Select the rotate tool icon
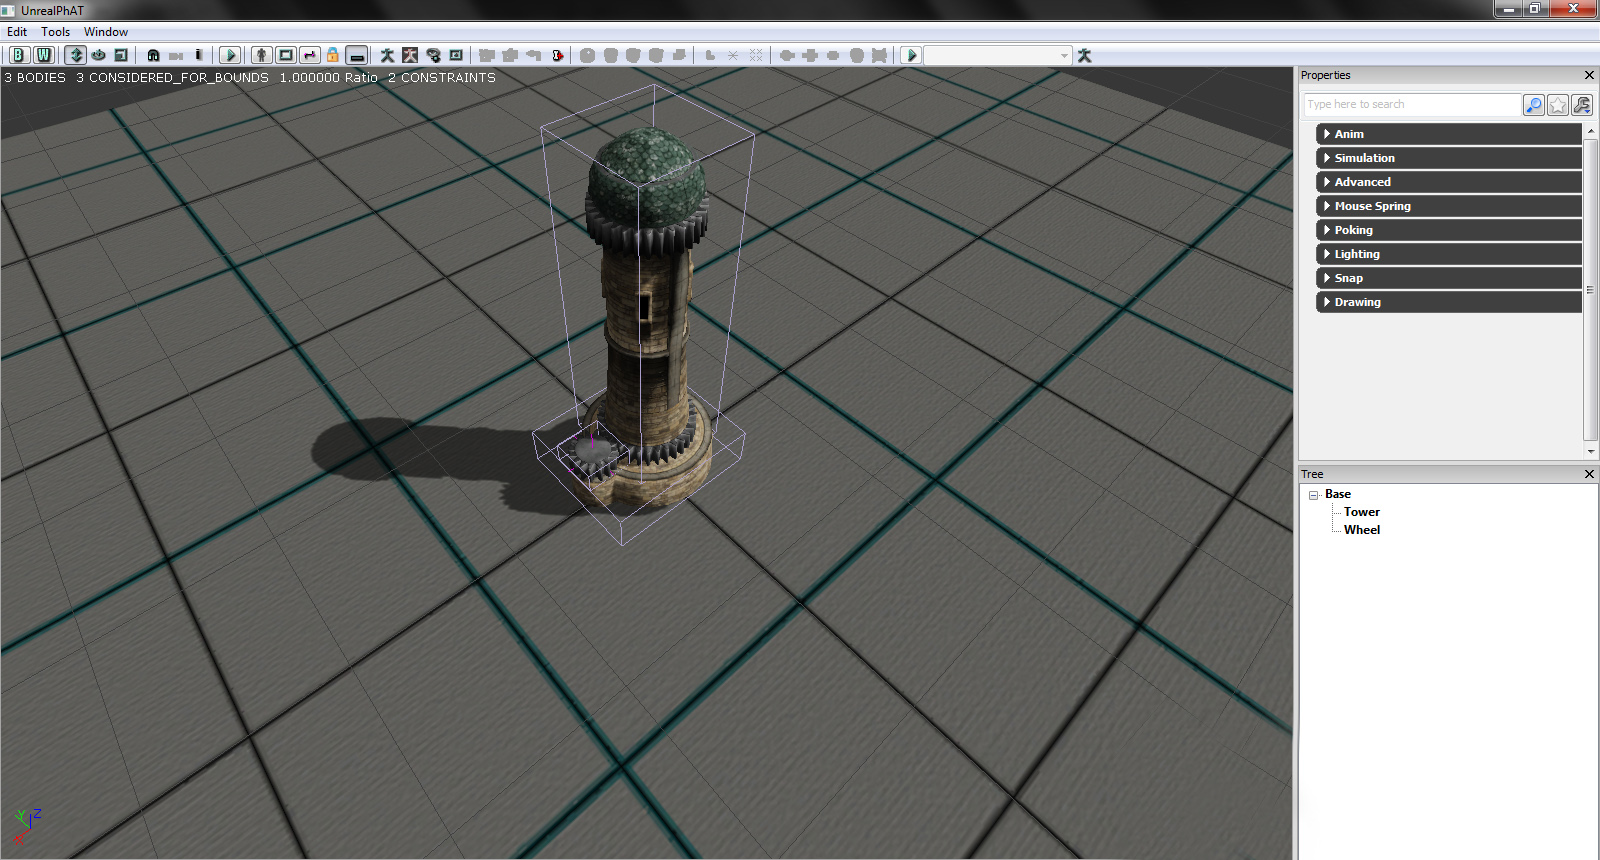The width and height of the screenshot is (1600, 860). click(98, 55)
